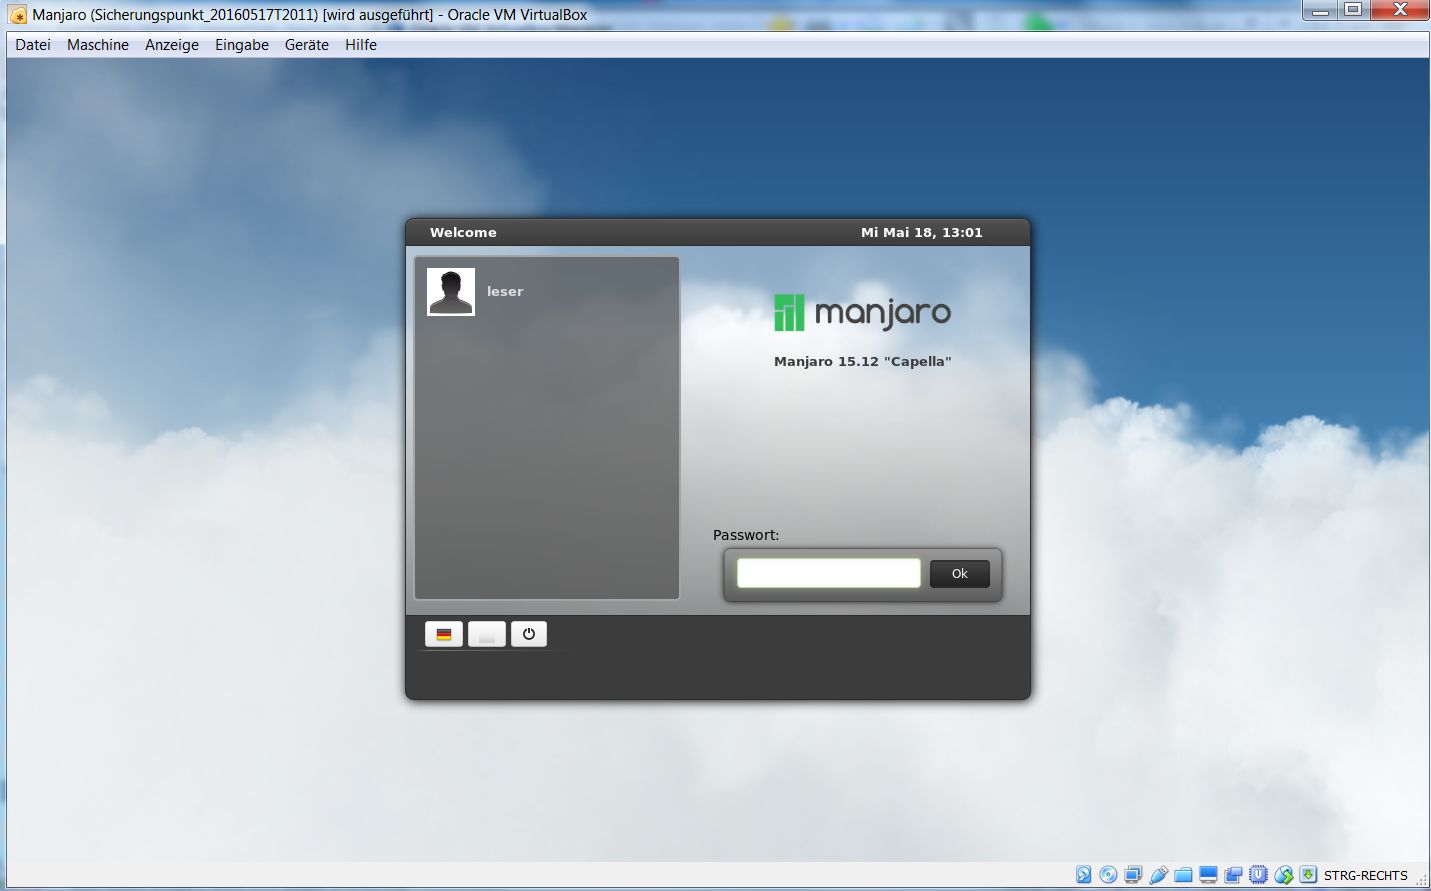Click the Manjaro 15.12 "Capella" text

863,361
